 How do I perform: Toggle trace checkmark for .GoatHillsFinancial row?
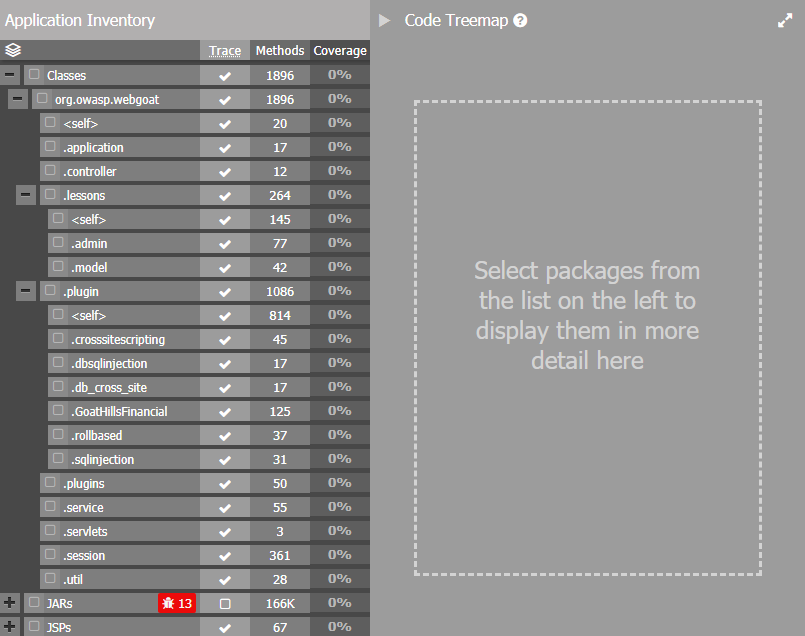point(225,411)
